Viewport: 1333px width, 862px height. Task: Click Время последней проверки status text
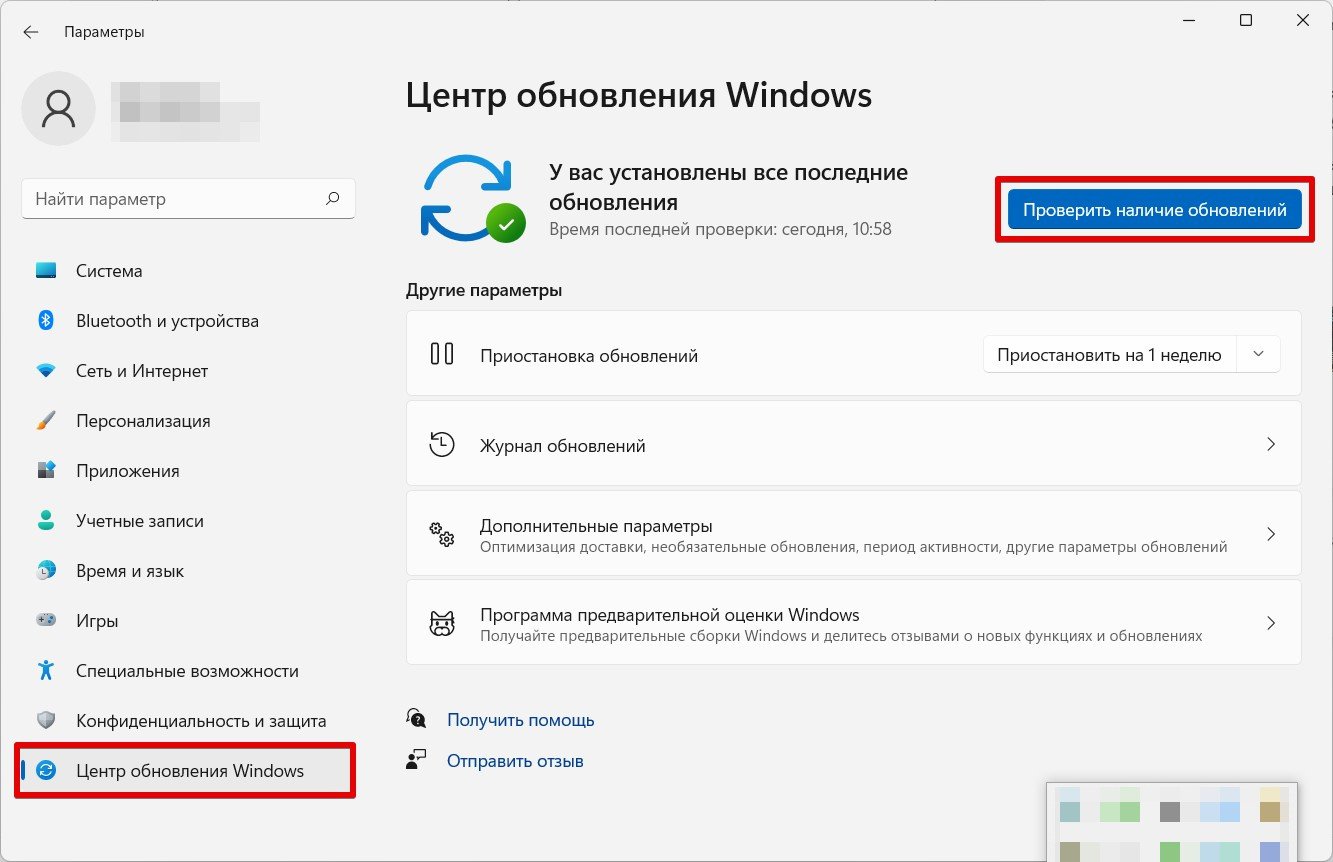720,229
